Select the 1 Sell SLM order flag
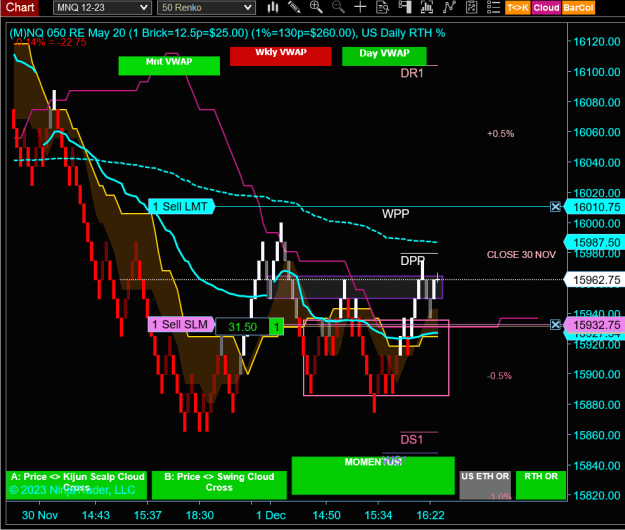The height and width of the screenshot is (530, 625). pos(181,324)
